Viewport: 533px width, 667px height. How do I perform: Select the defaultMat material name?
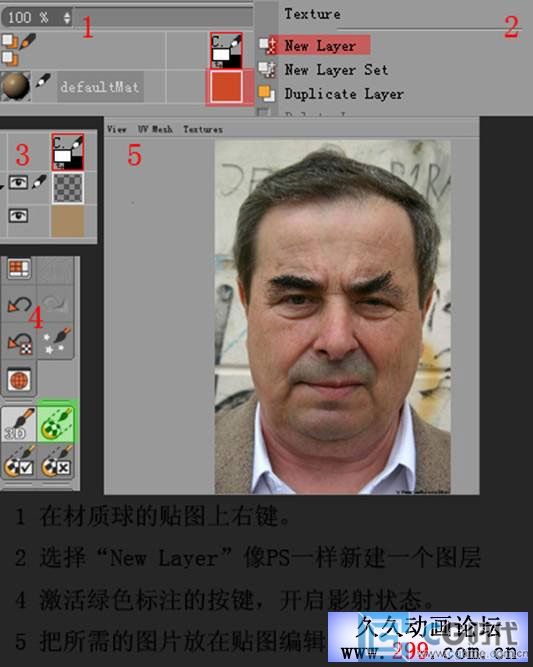click(x=100, y=87)
